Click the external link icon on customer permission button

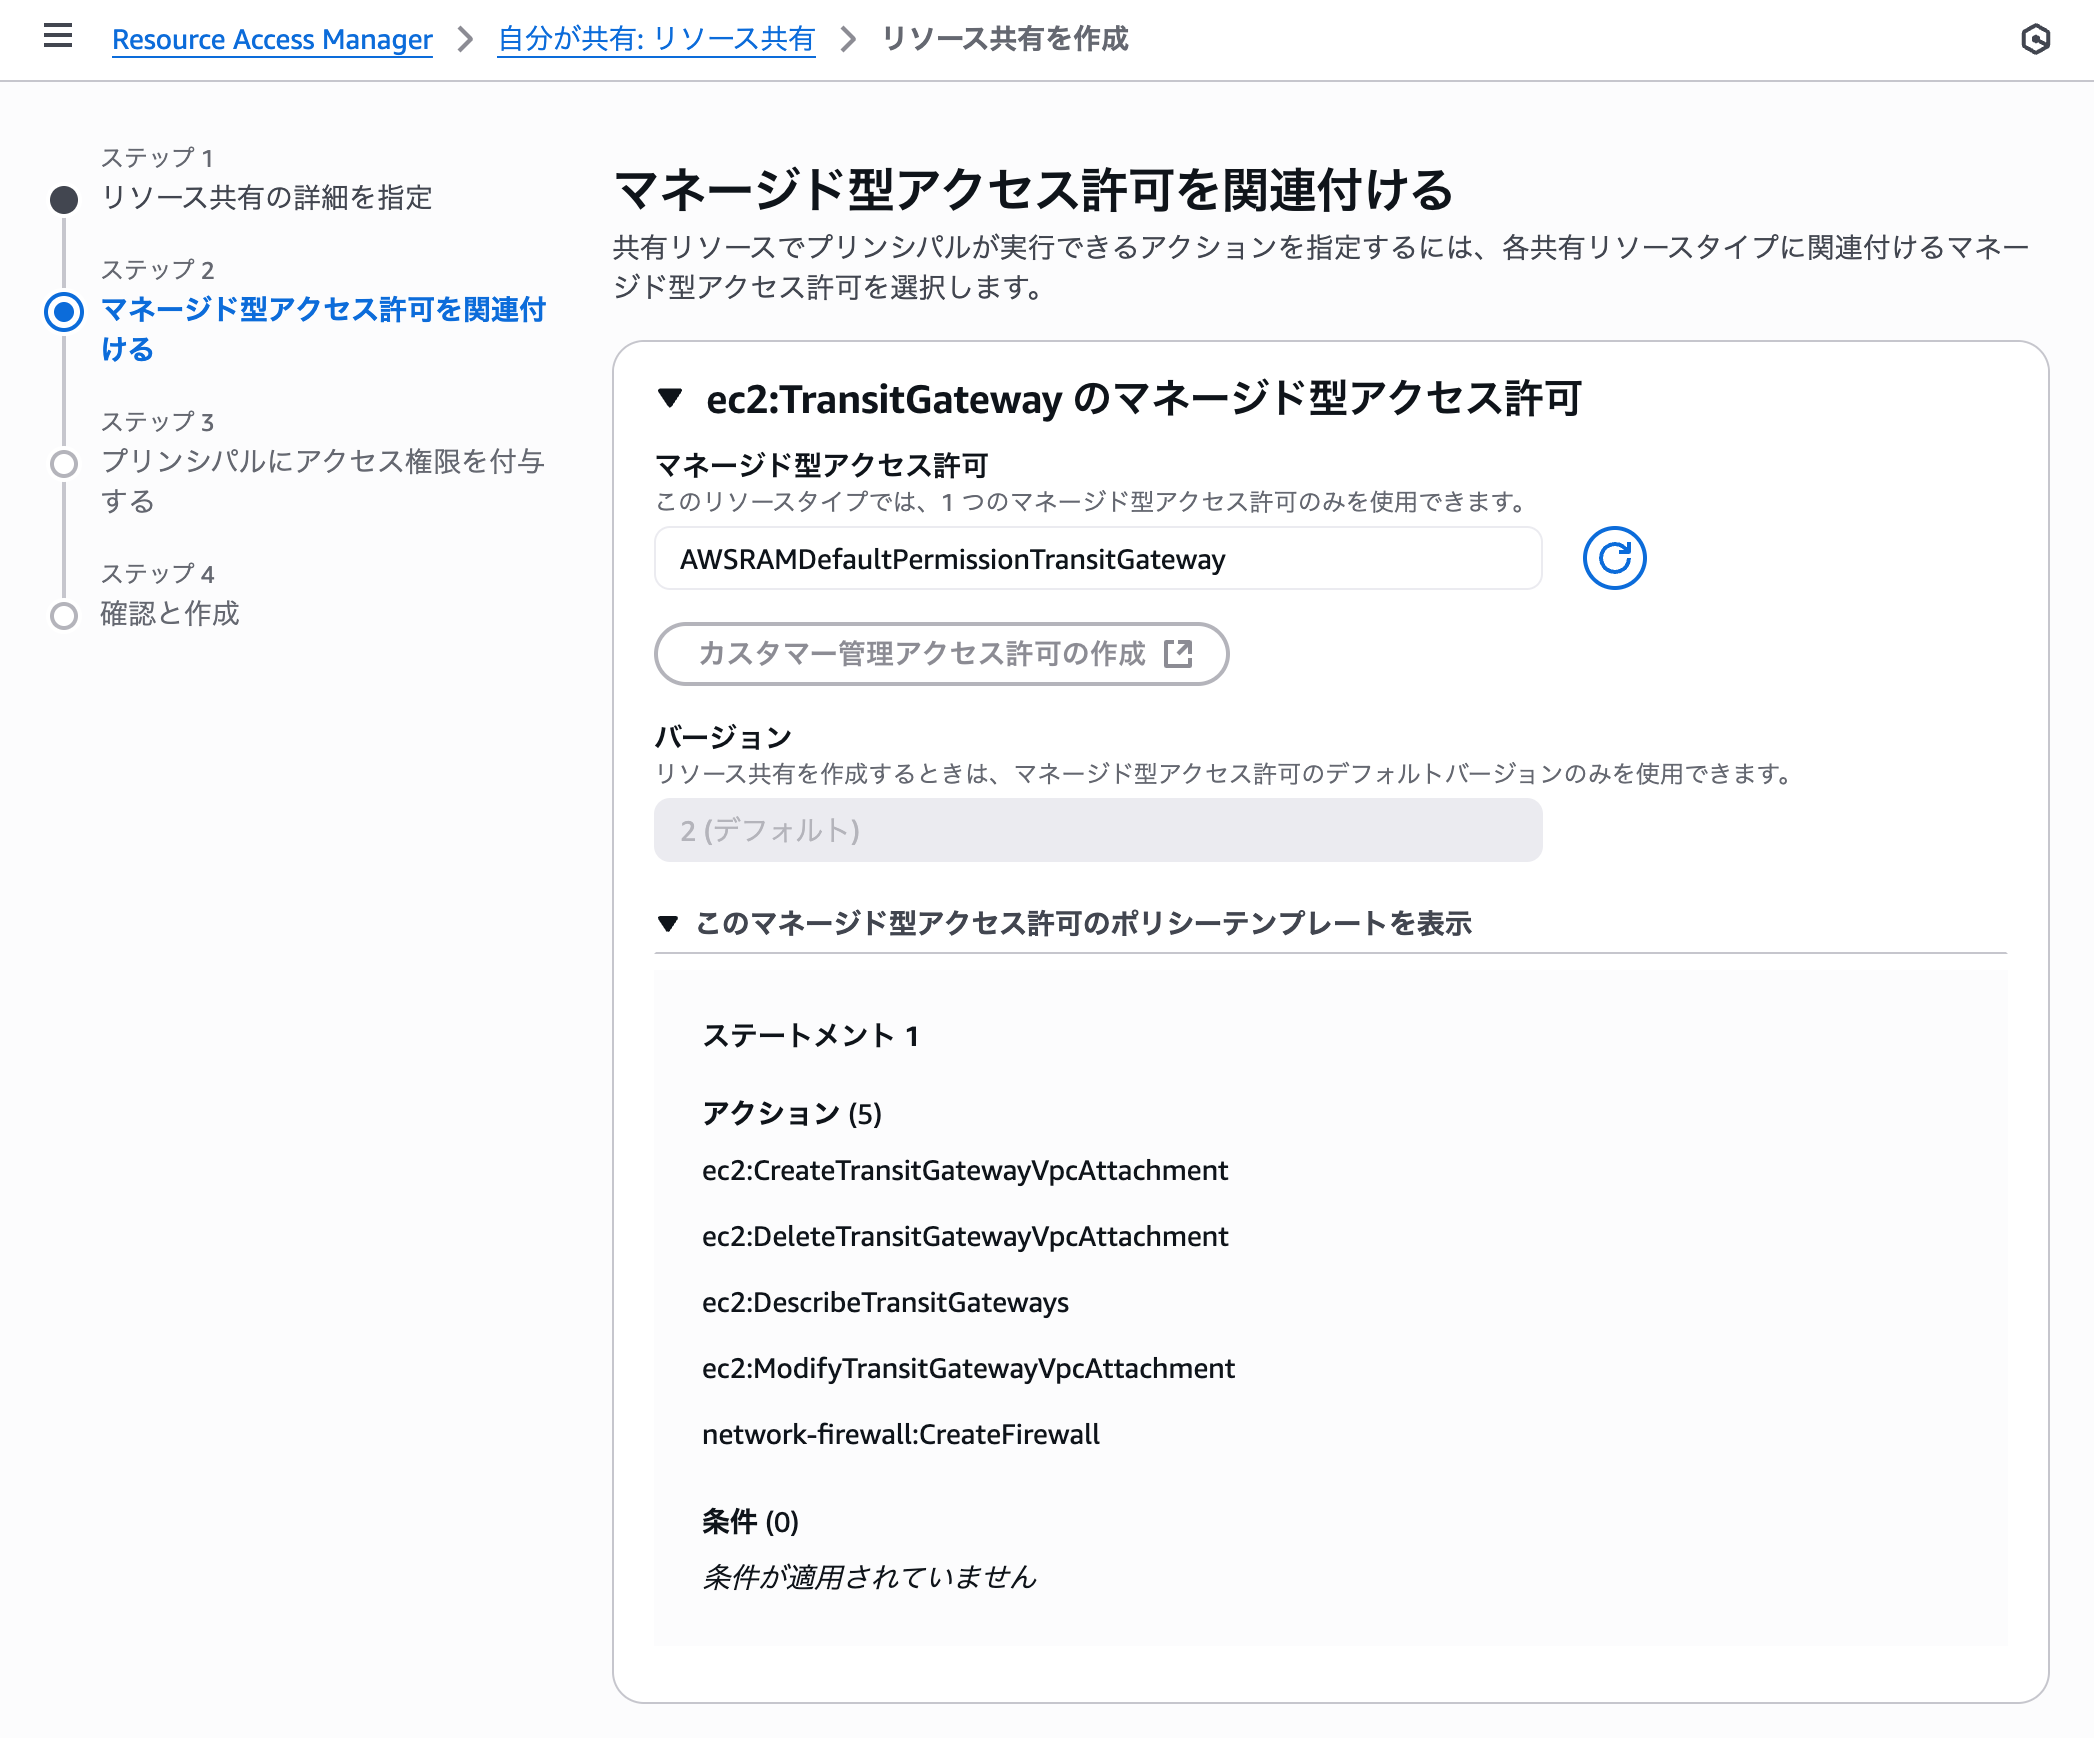click(x=1180, y=653)
